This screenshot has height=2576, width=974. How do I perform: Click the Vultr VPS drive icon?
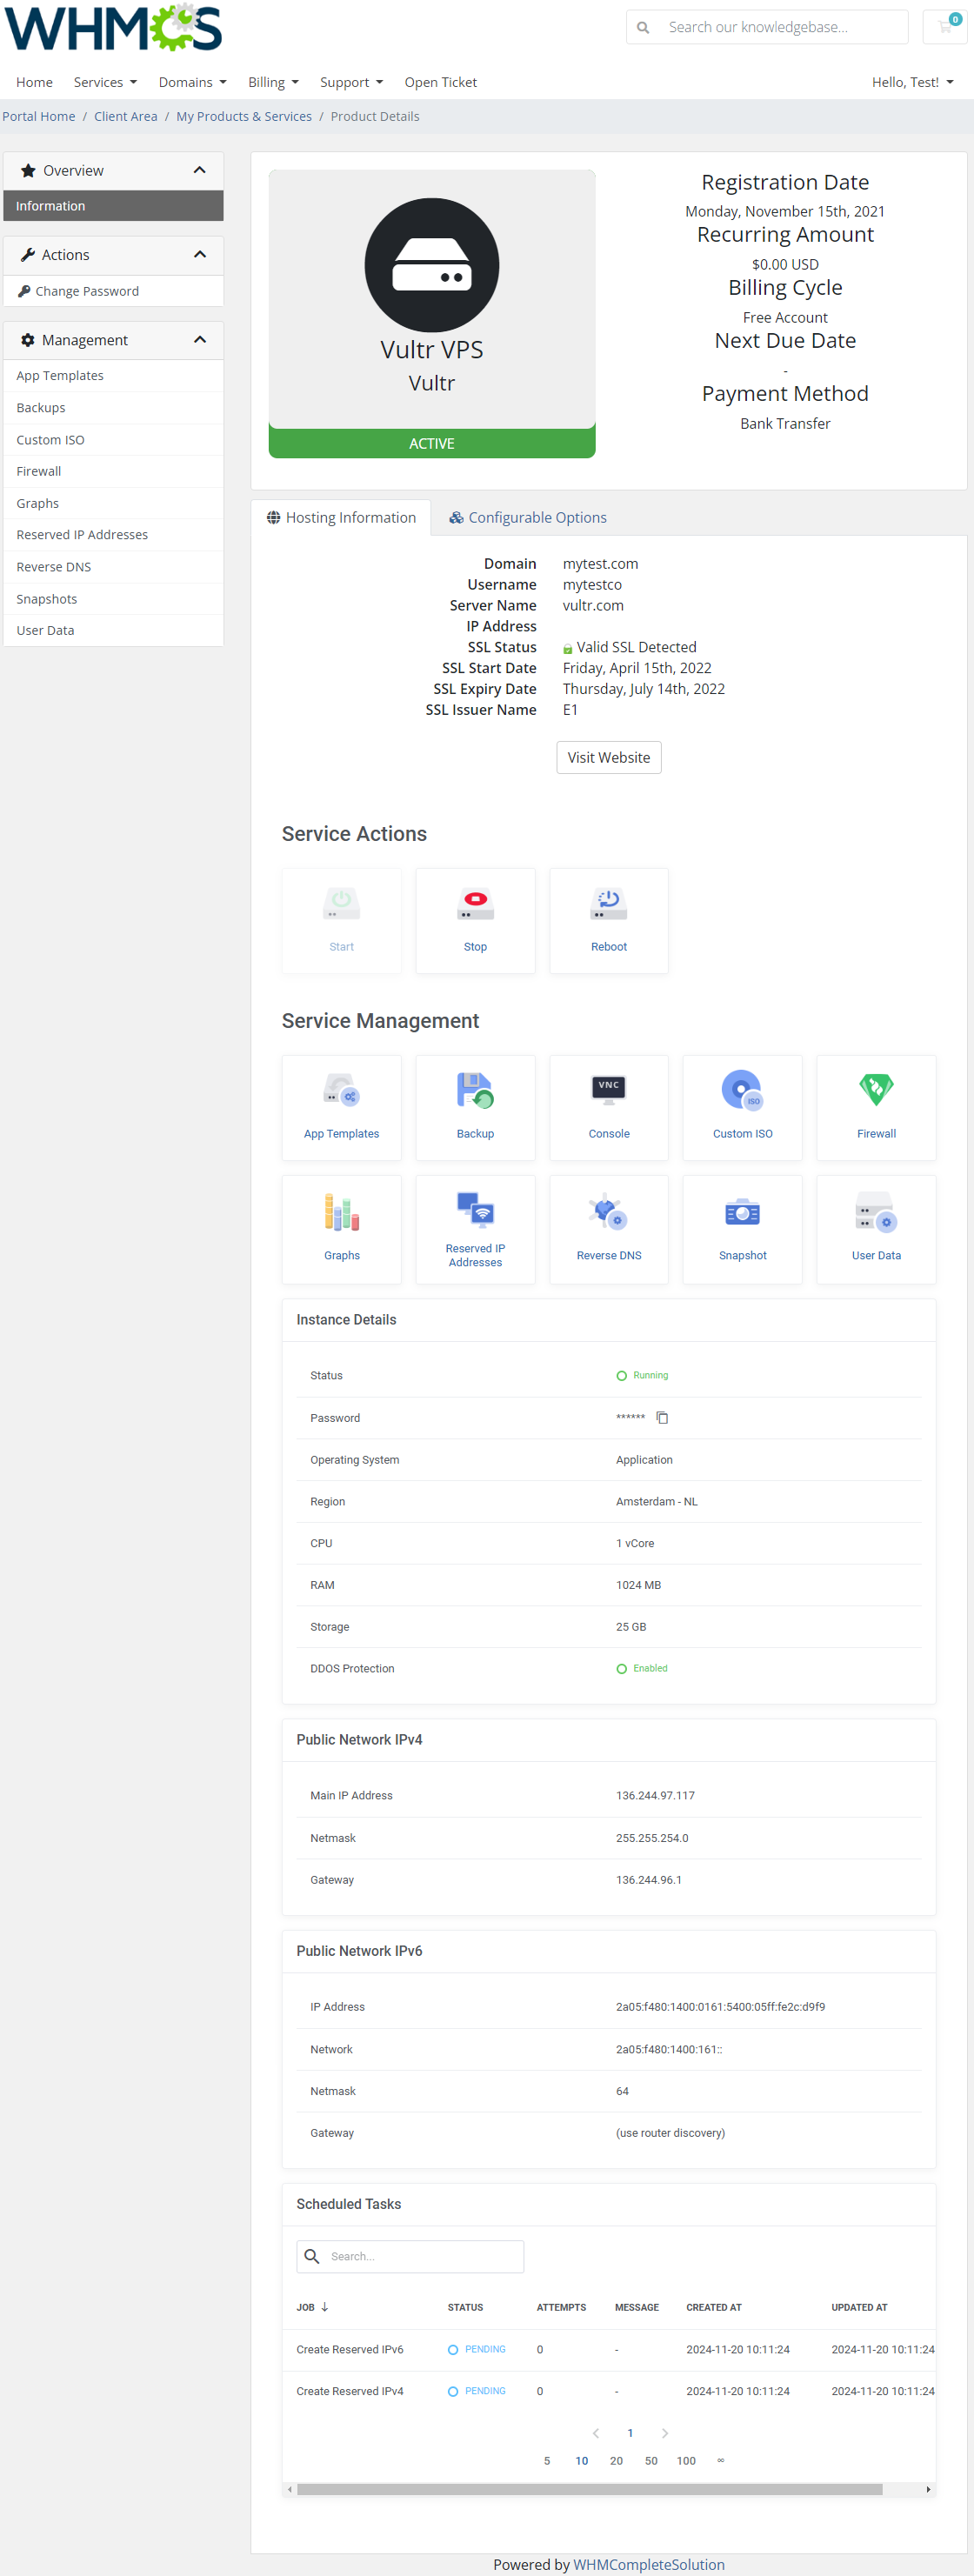coord(431,265)
